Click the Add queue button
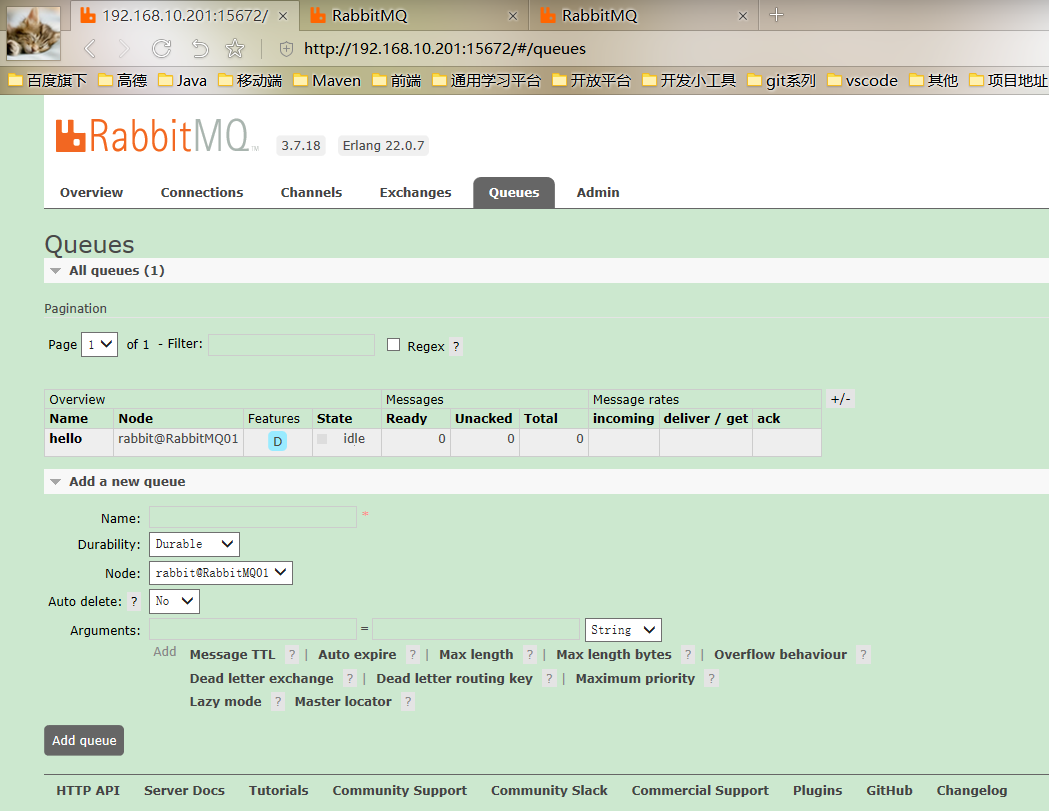 [x=84, y=740]
